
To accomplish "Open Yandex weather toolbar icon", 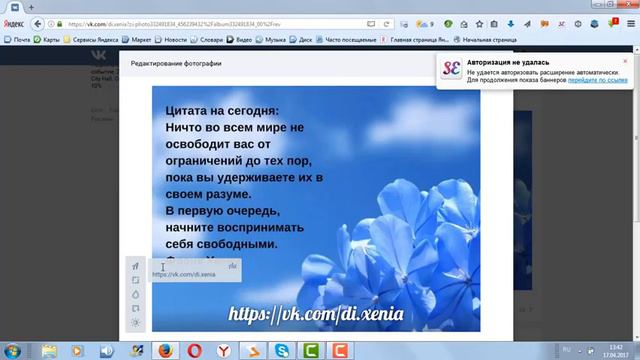I will point(424,24).
